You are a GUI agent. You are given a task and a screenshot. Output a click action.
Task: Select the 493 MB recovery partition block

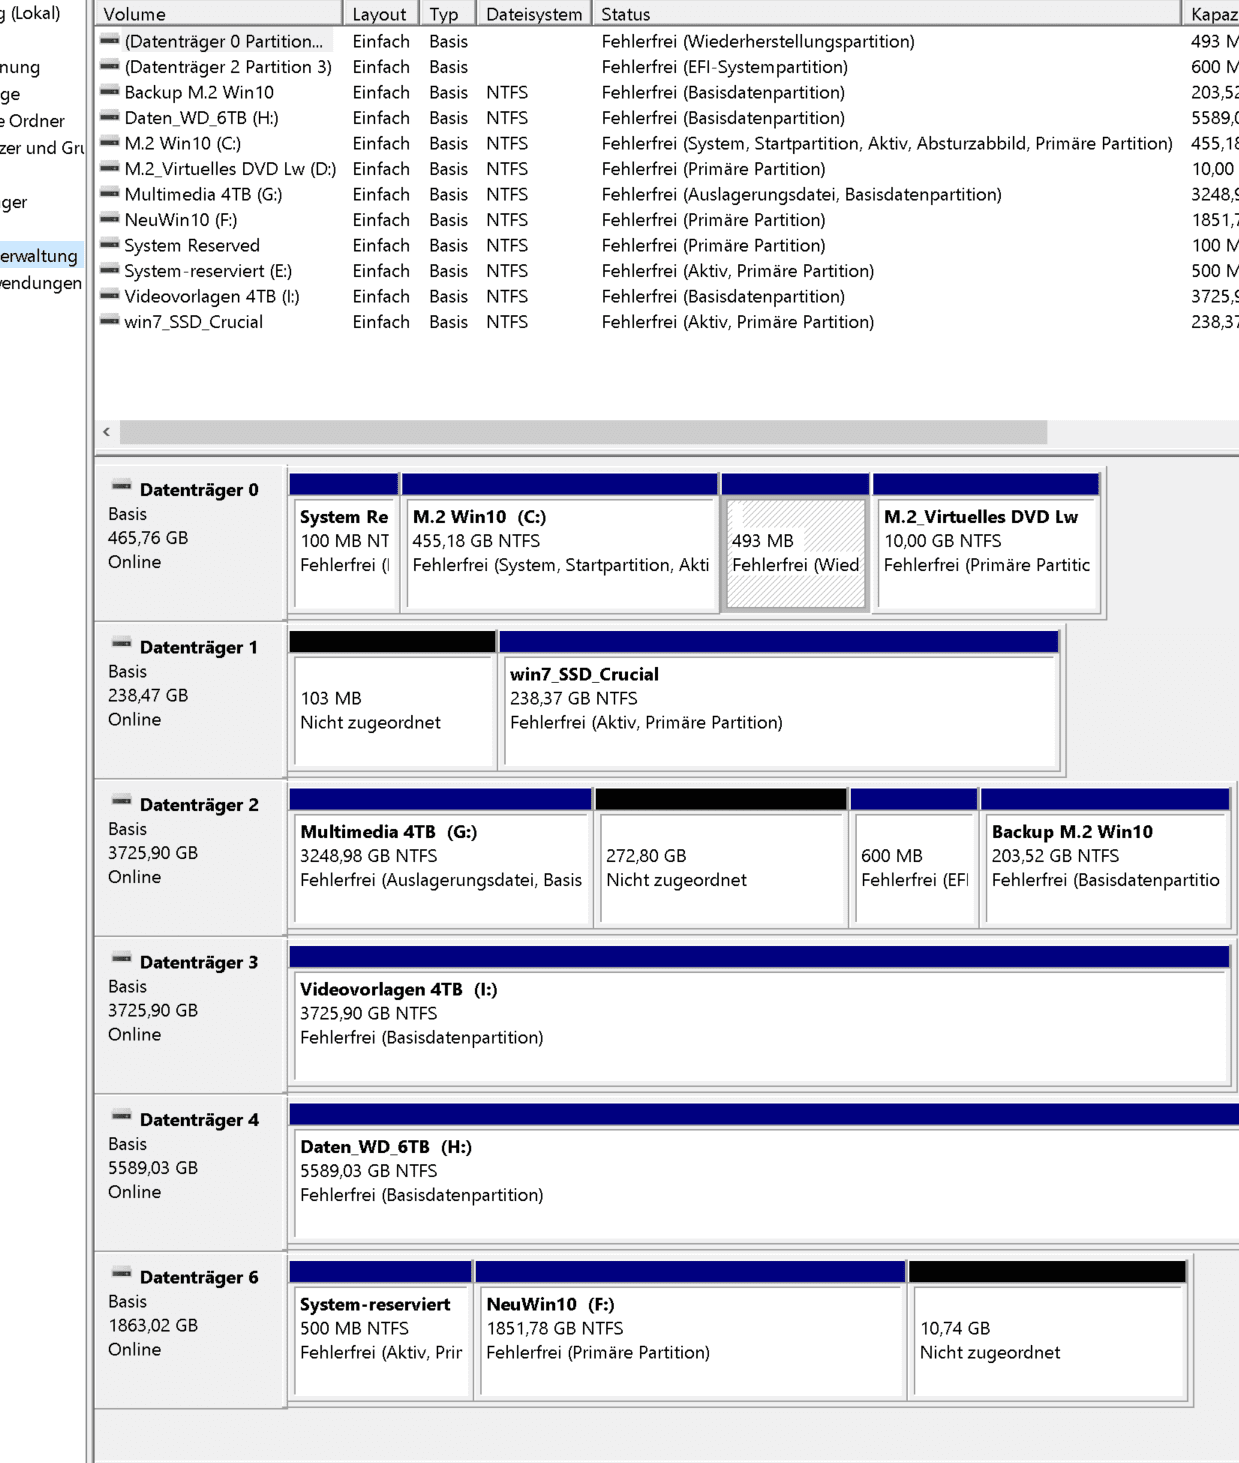coord(796,542)
